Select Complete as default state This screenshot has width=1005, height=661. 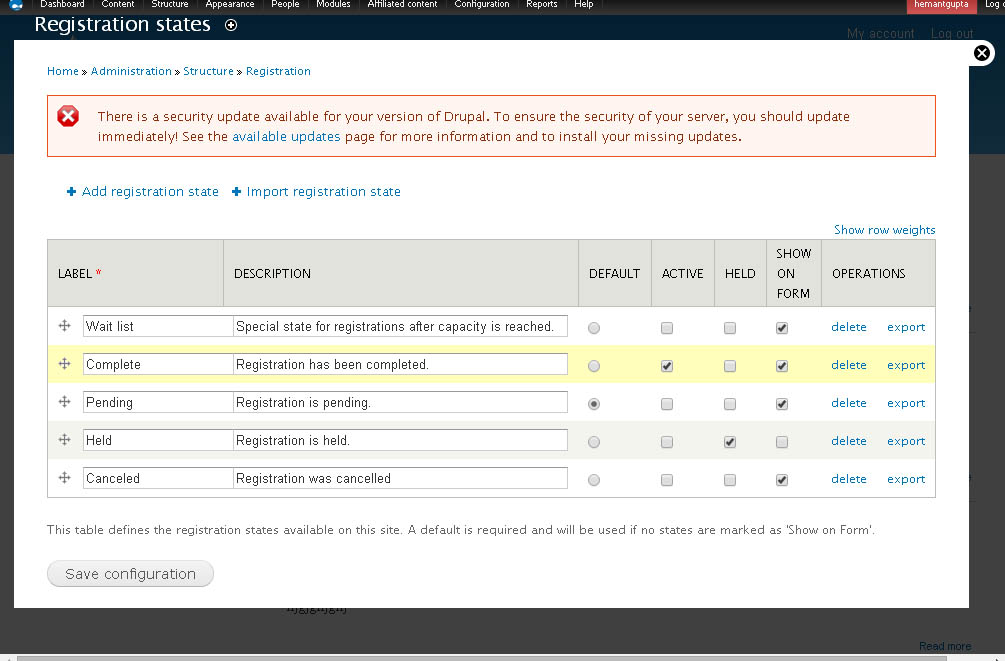pyautogui.click(x=594, y=366)
